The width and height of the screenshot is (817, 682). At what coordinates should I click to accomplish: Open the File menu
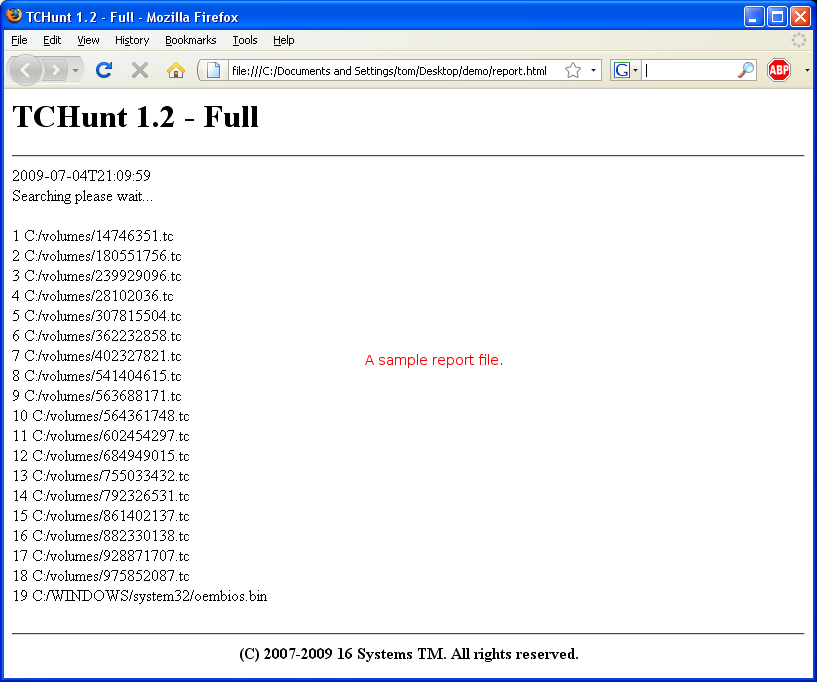[19, 40]
